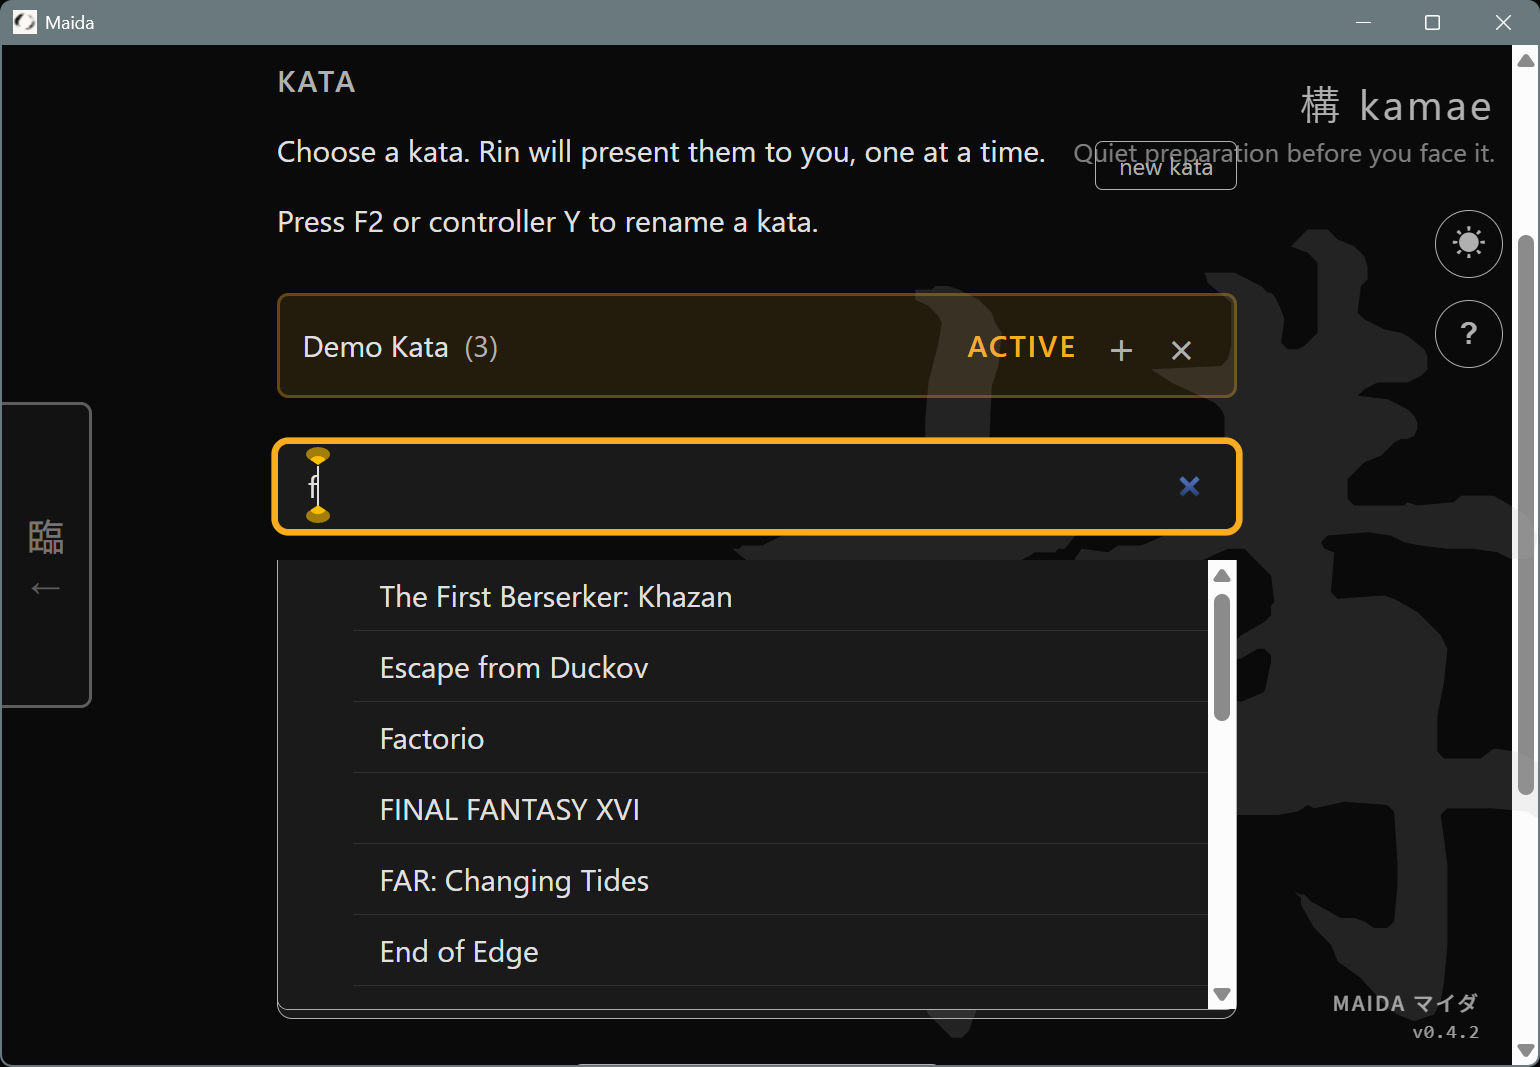The height and width of the screenshot is (1067, 1540).
Task: Click the down arrow on the list scrollbar
Action: (1221, 996)
